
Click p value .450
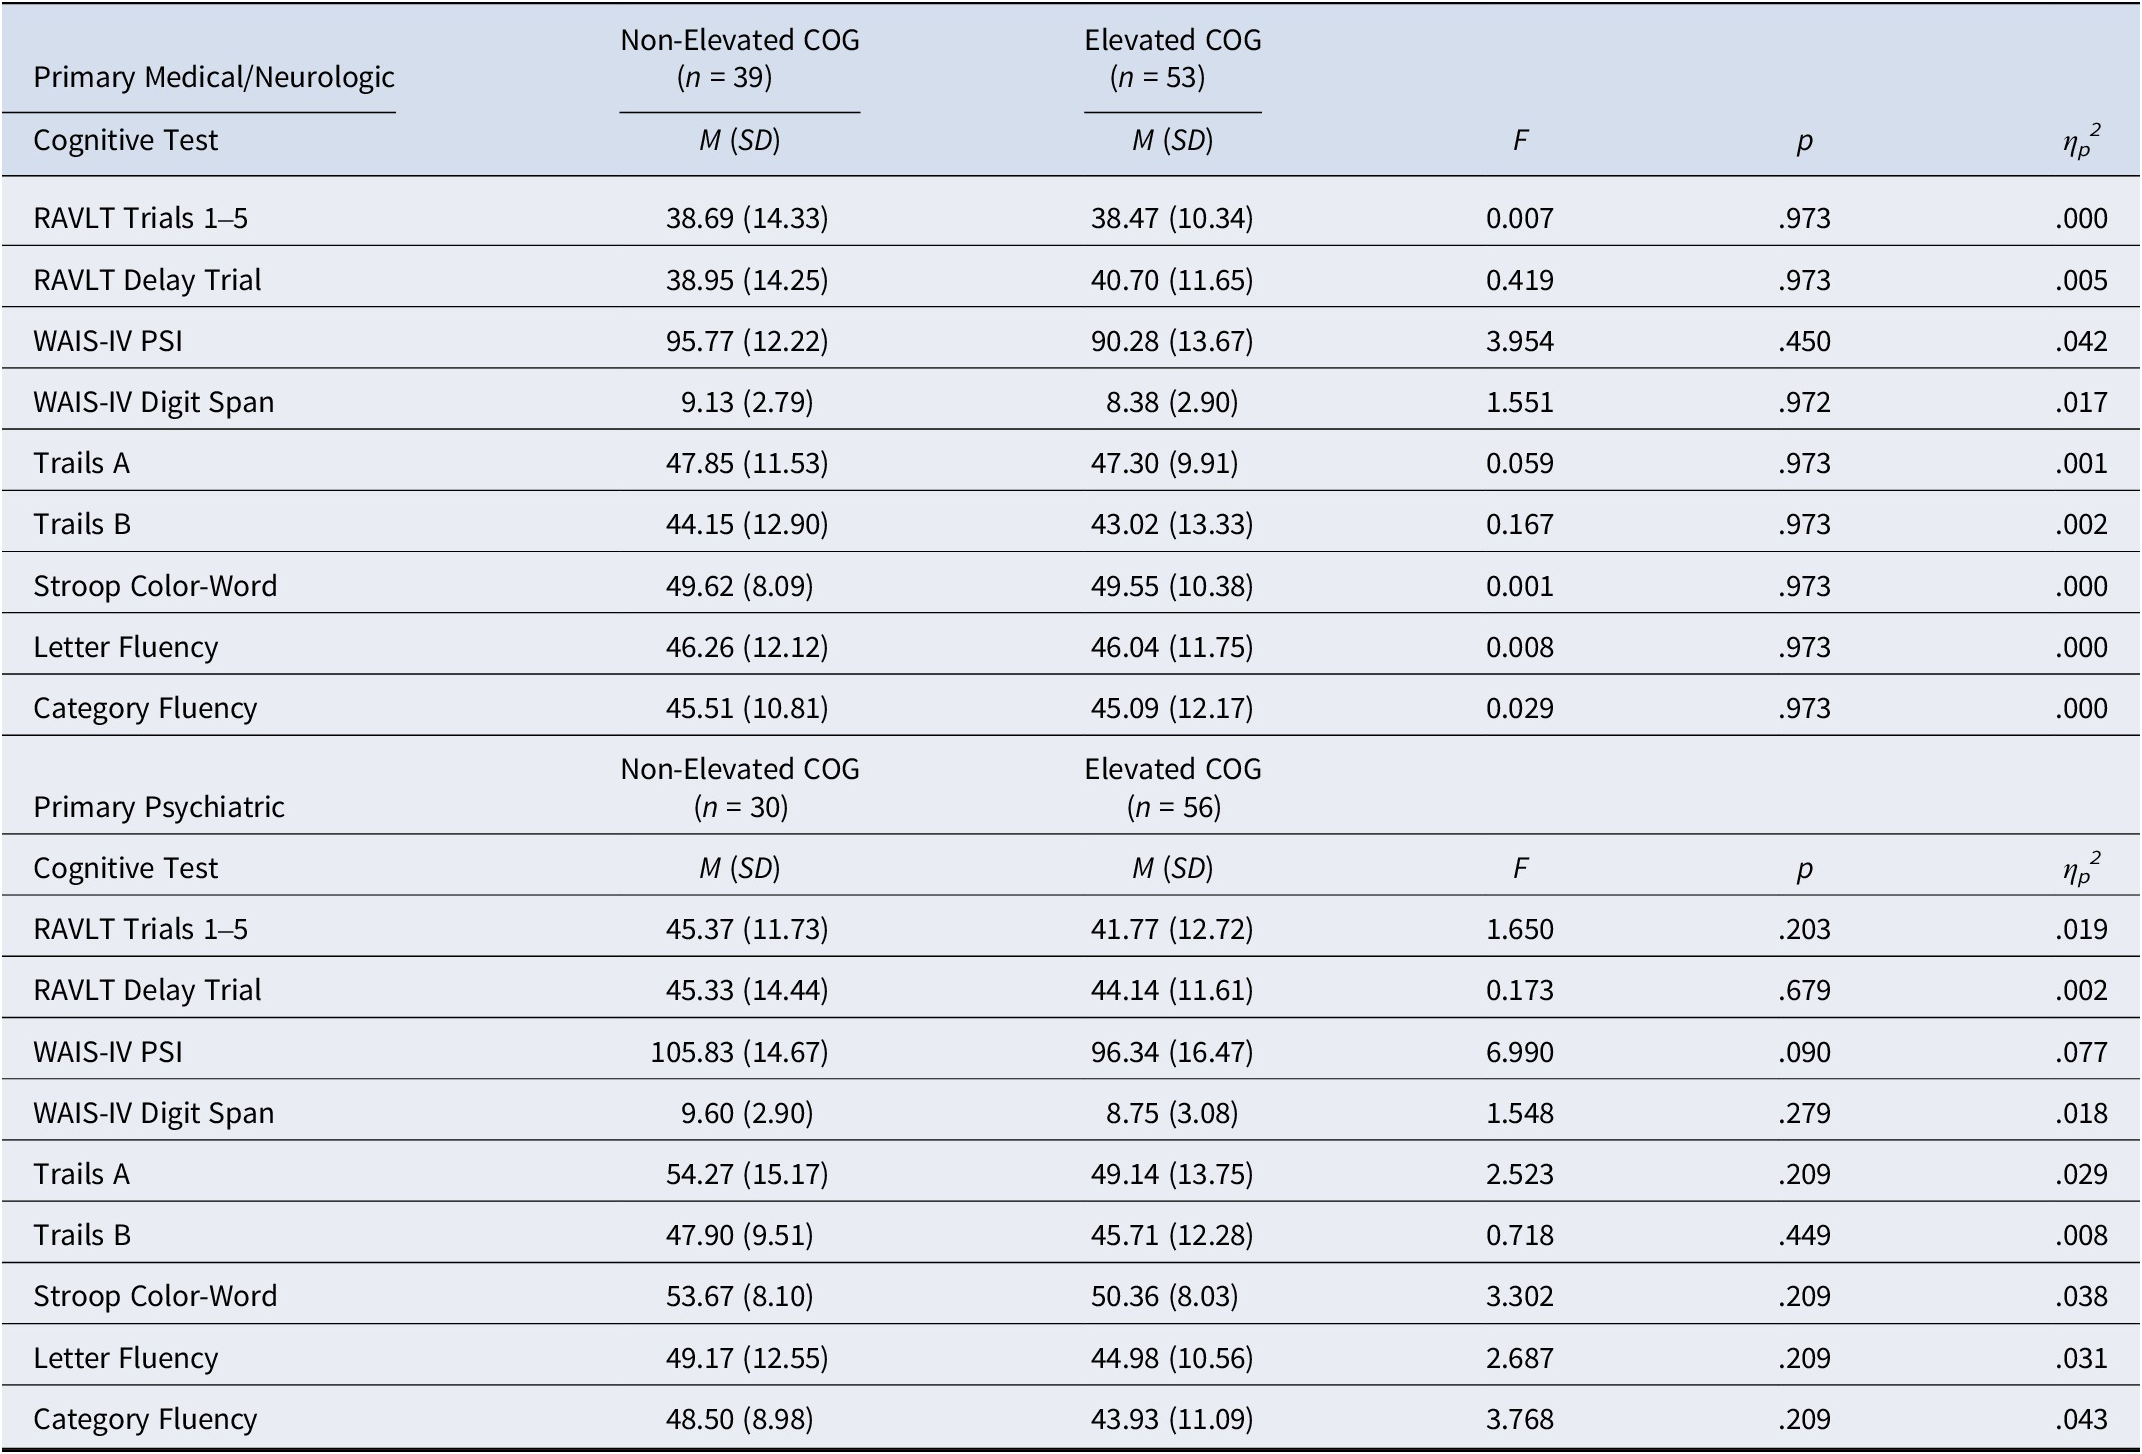(x=1805, y=341)
